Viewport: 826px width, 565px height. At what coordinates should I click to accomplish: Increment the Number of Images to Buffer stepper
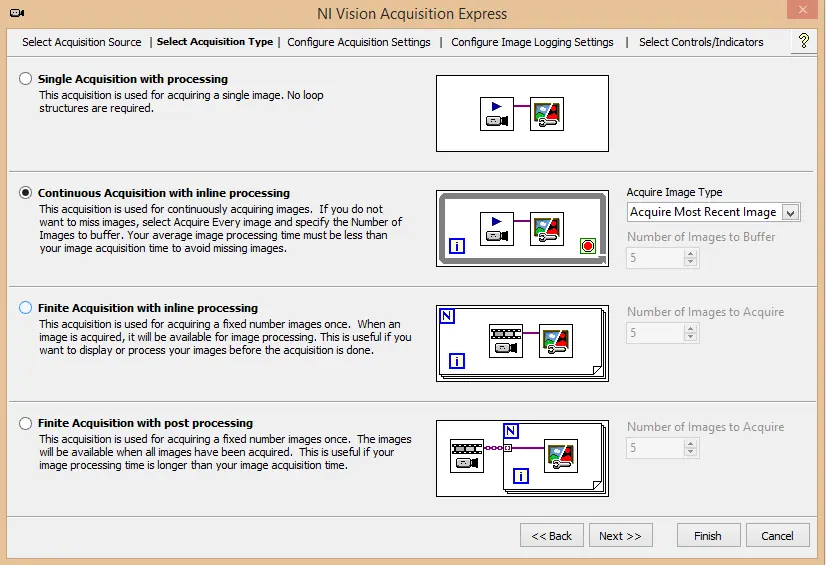tap(691, 254)
